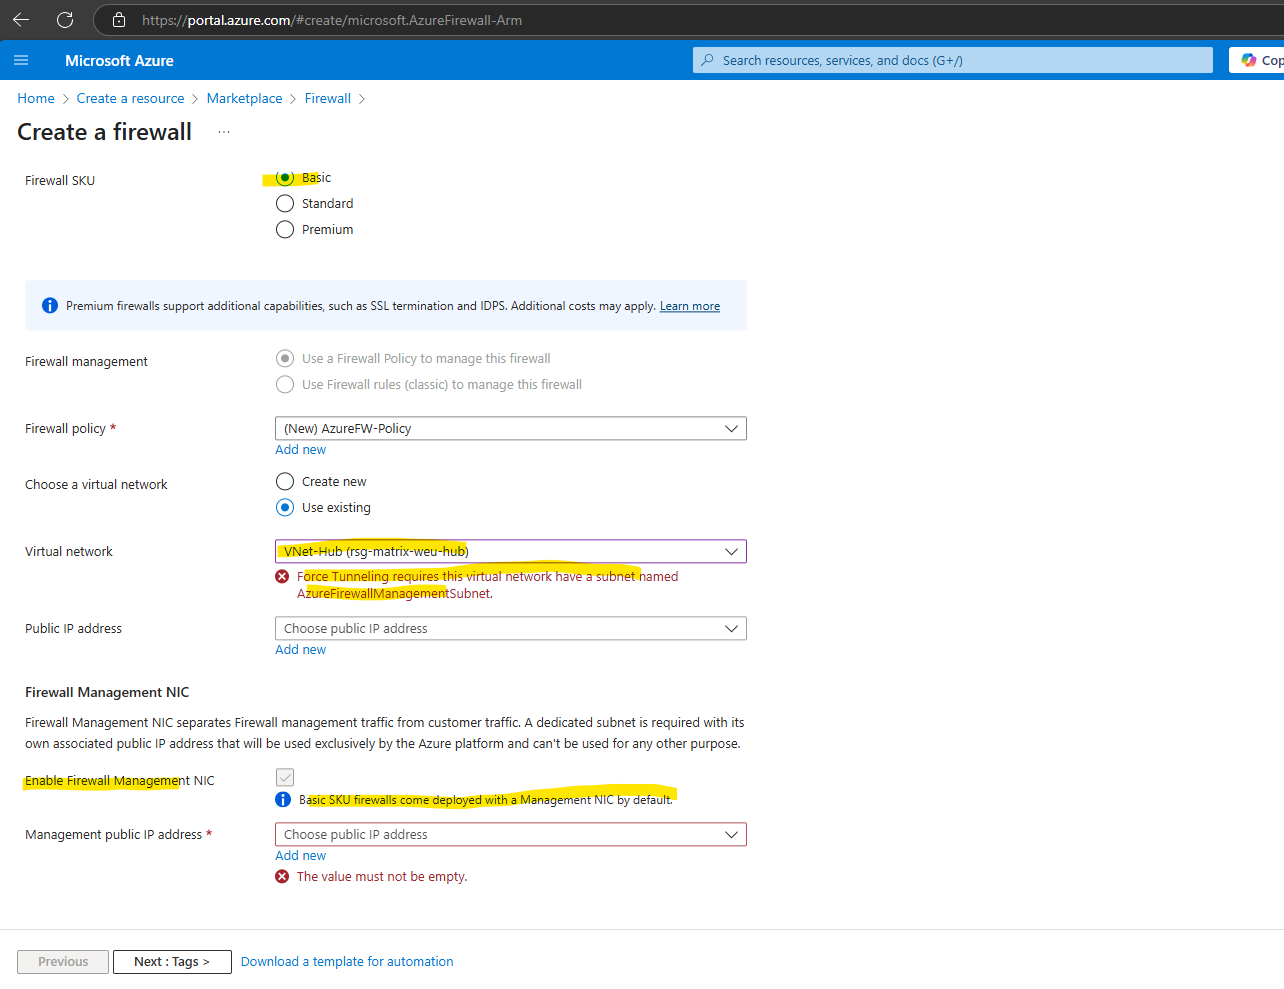Open the Firewall policy dropdown

tap(511, 428)
